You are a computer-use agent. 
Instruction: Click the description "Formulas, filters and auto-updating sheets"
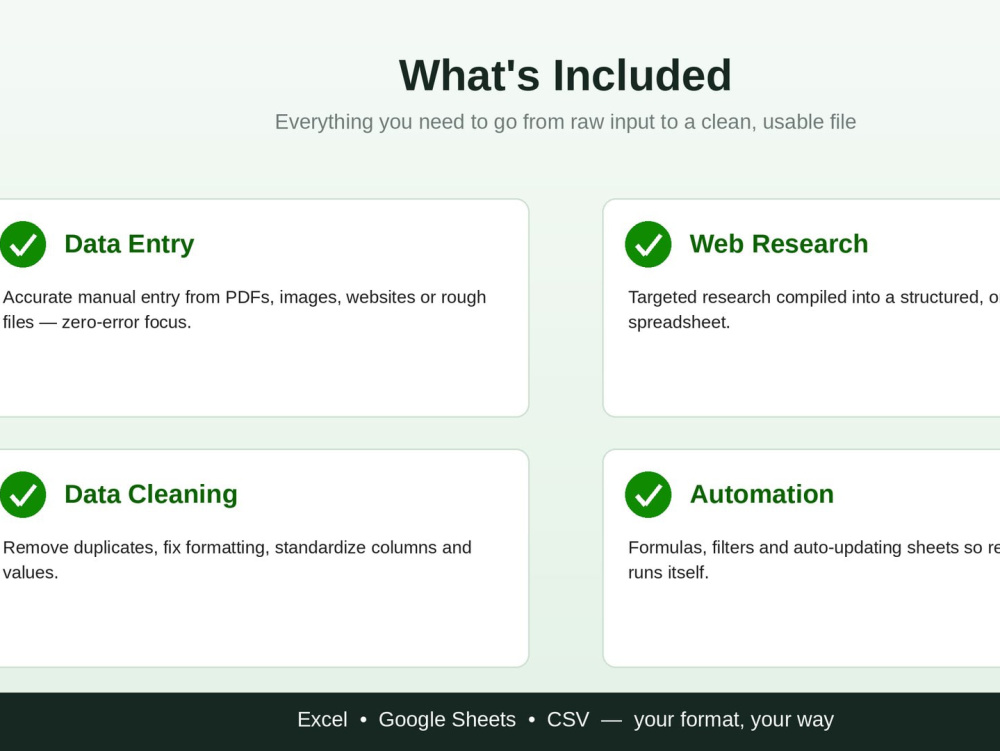point(814,560)
